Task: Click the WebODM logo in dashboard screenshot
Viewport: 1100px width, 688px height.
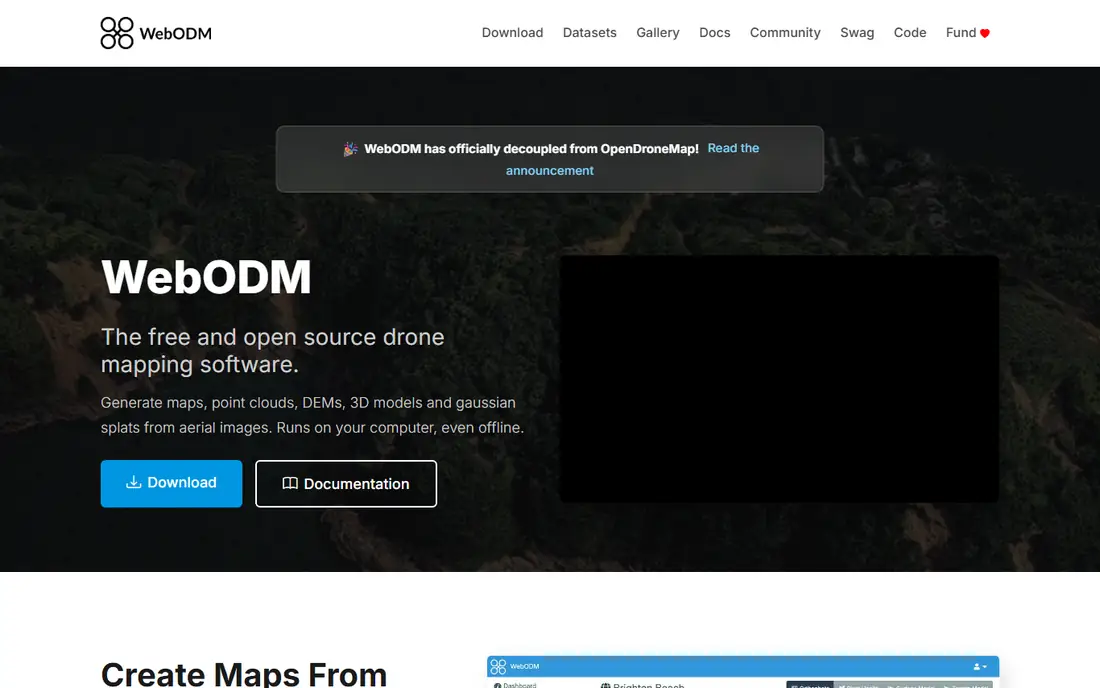Action: pyautogui.click(x=498, y=666)
